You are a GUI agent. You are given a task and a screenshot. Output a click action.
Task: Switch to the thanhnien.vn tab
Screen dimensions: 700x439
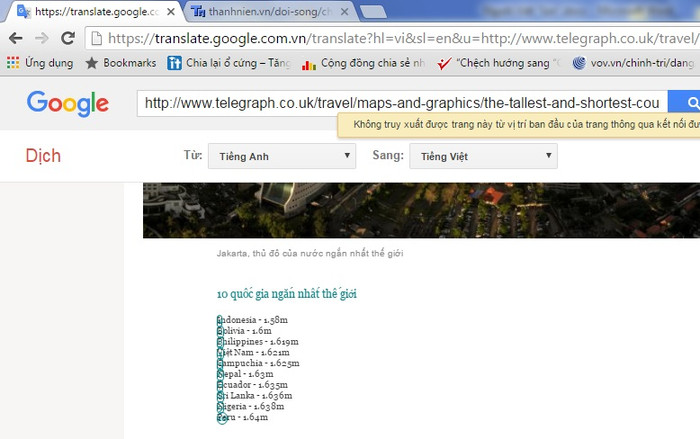[x=270, y=12]
